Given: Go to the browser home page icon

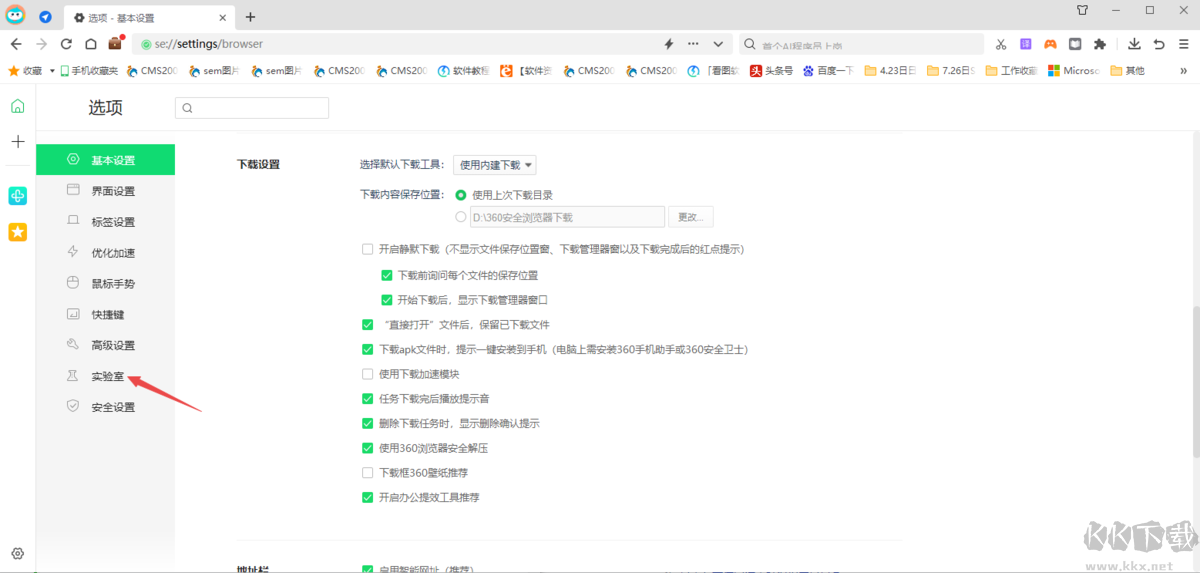Looking at the screenshot, I should click(x=91, y=44).
